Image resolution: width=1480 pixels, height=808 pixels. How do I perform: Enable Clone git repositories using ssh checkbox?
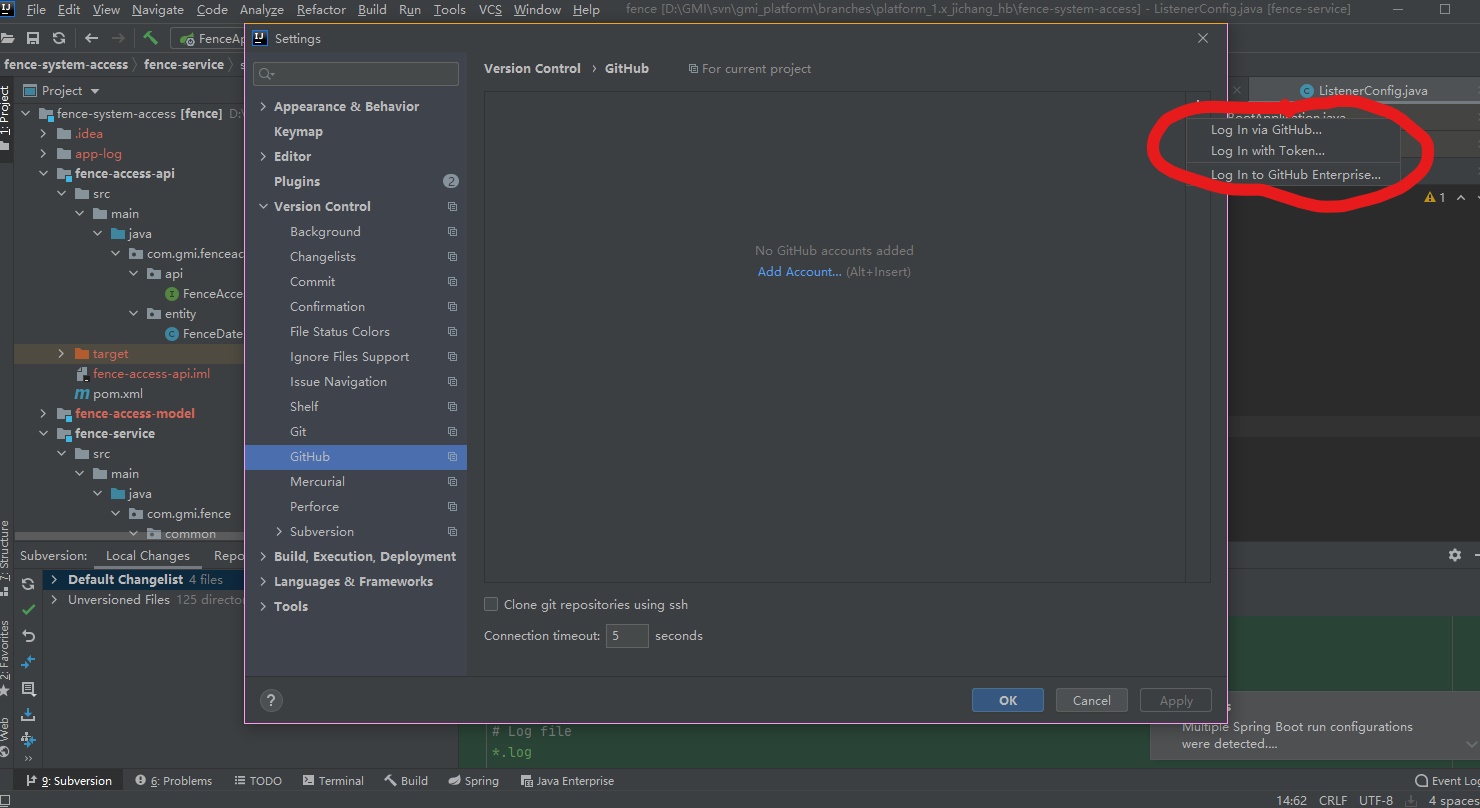pos(491,604)
